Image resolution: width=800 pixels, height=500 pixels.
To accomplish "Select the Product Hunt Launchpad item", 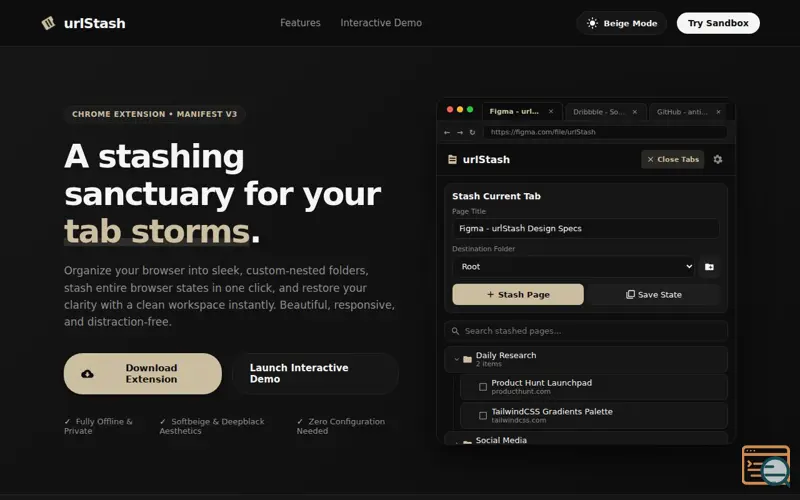I will pyautogui.click(x=594, y=387).
